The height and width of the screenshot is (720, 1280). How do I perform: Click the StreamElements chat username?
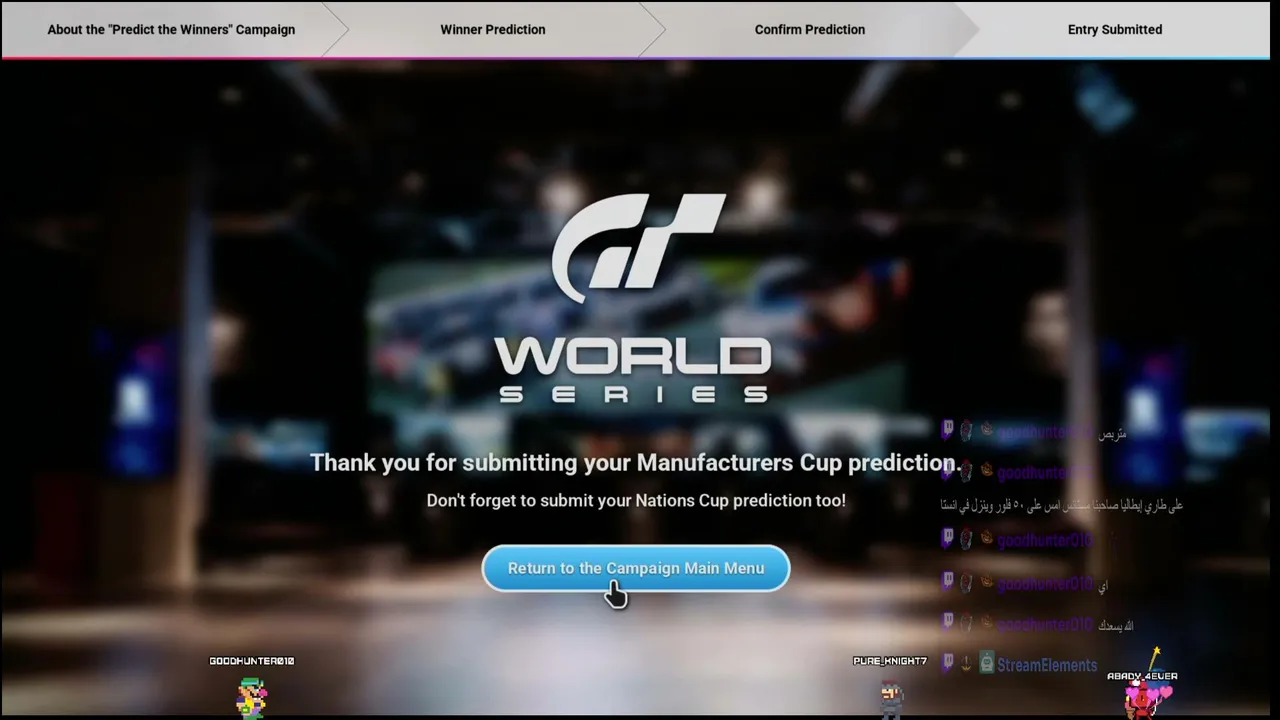pyautogui.click(x=1047, y=665)
